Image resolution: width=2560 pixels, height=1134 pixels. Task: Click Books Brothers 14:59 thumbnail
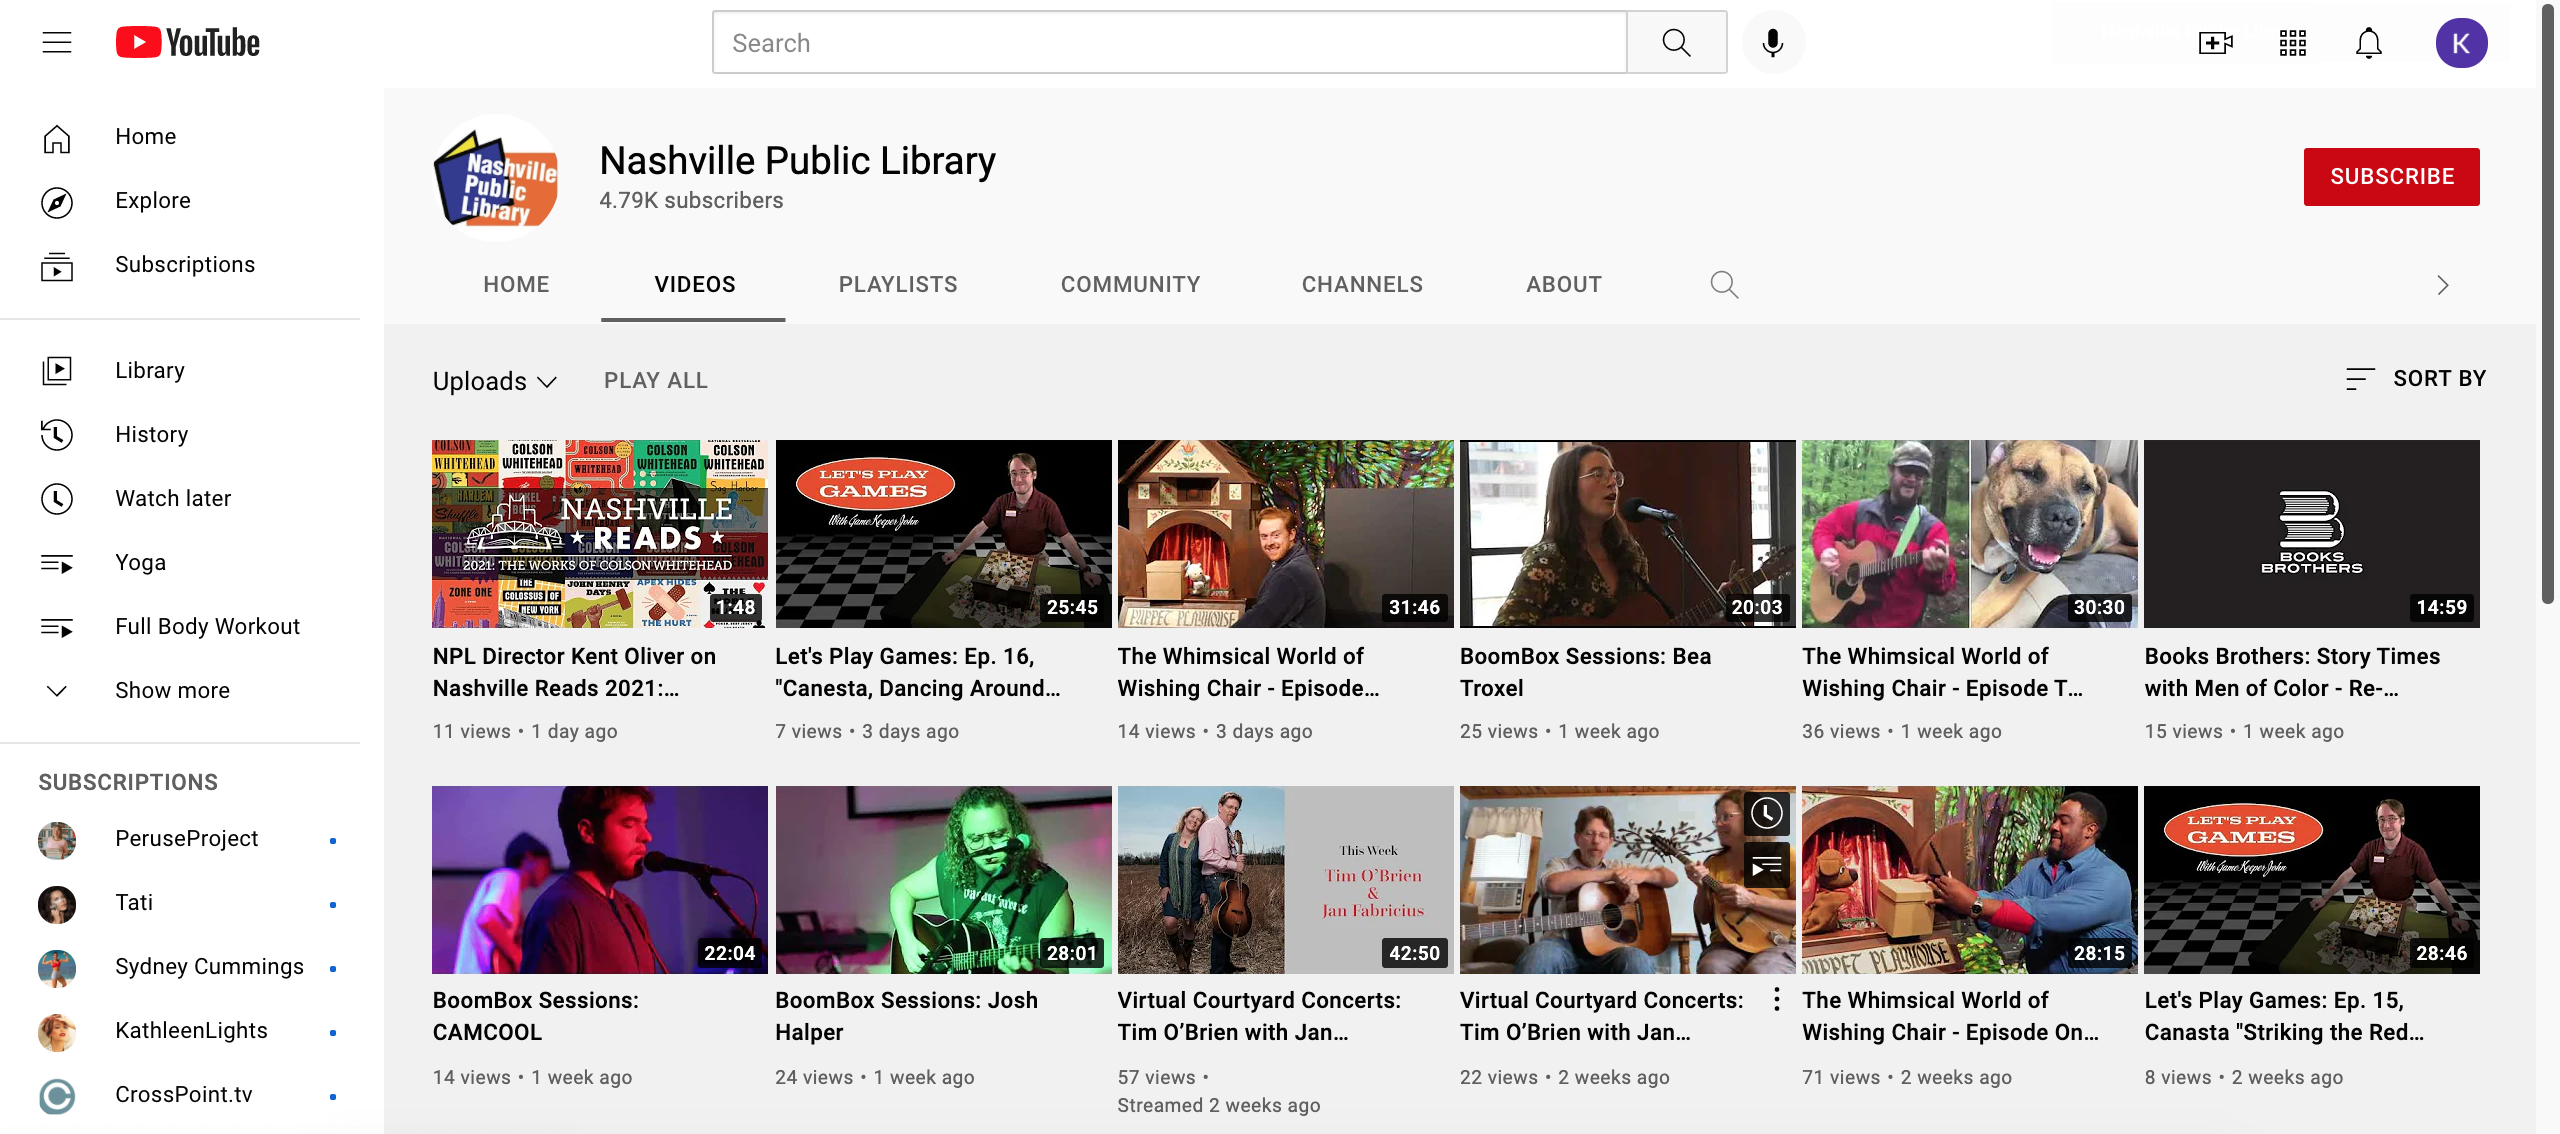(x=2312, y=534)
